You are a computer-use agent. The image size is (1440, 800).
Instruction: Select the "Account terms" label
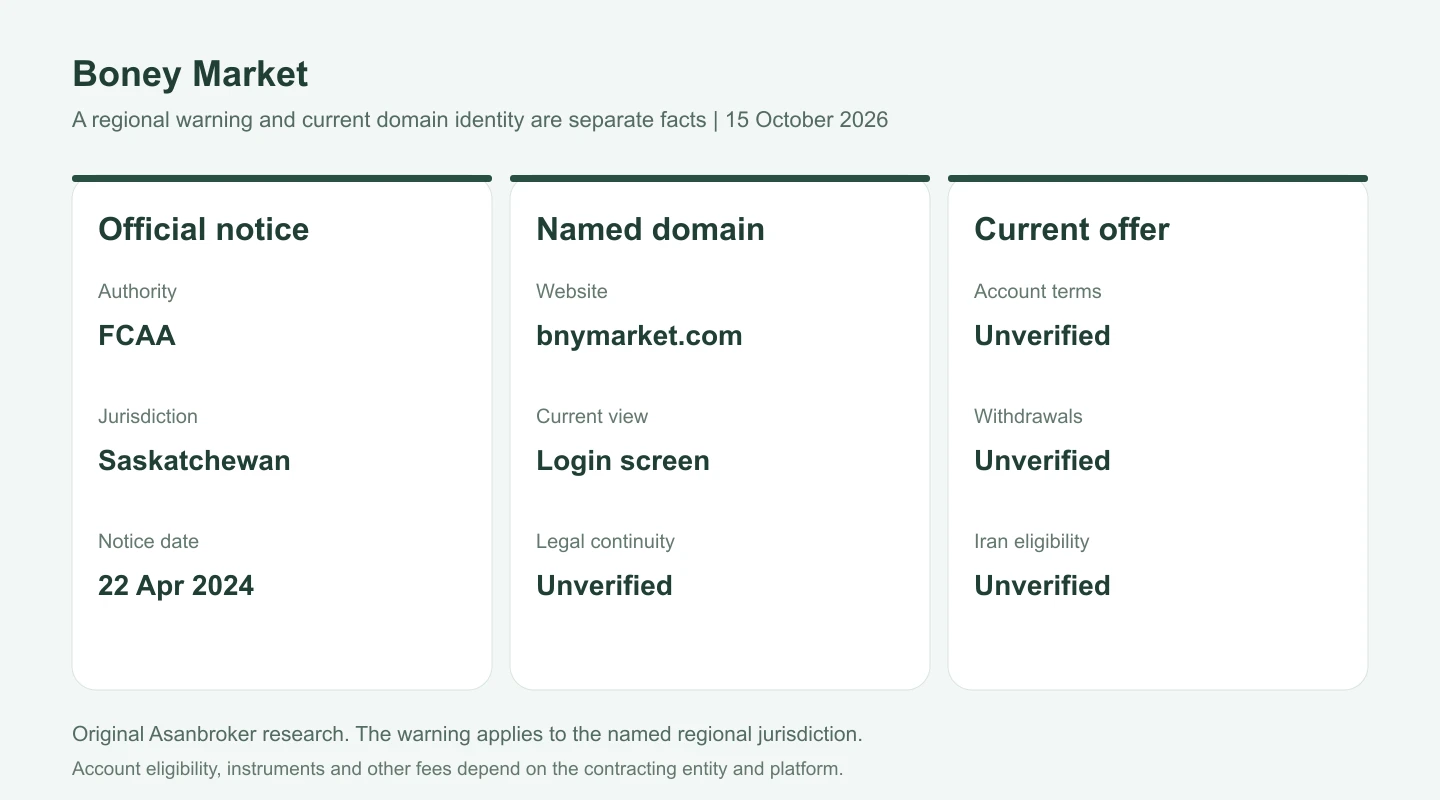pyautogui.click(x=1038, y=291)
